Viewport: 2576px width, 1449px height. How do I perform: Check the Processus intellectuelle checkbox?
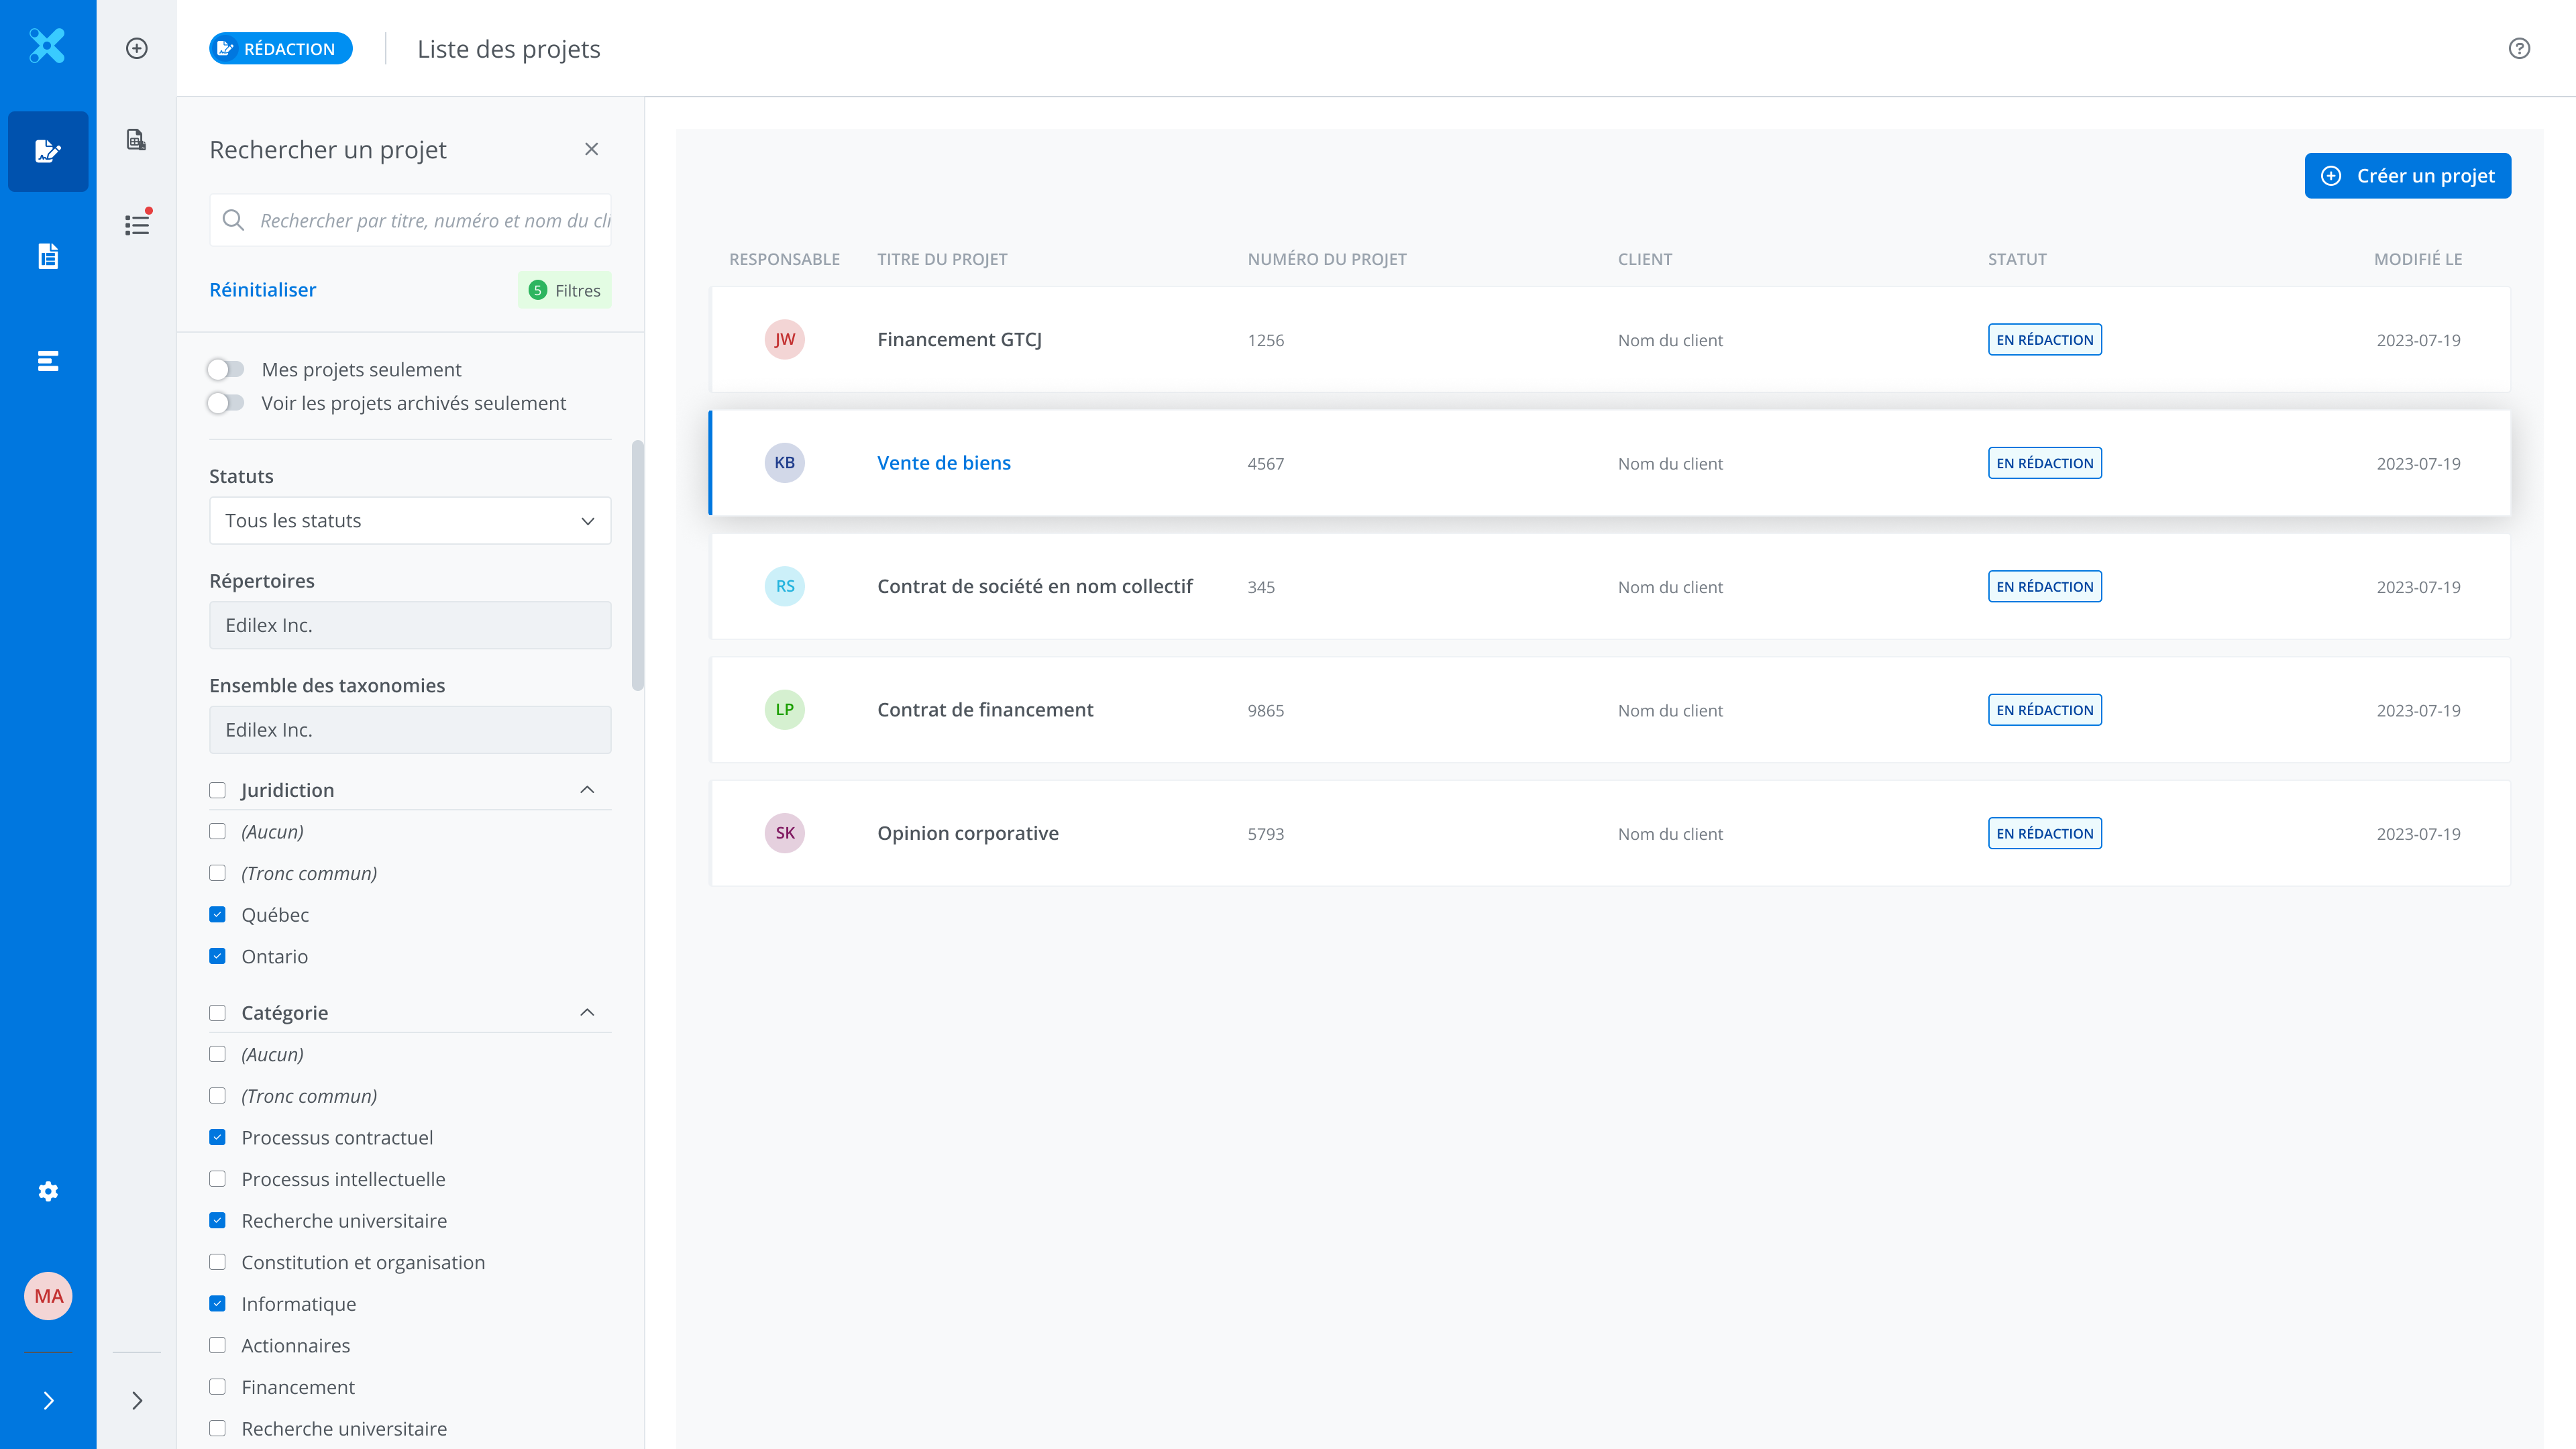click(217, 1179)
